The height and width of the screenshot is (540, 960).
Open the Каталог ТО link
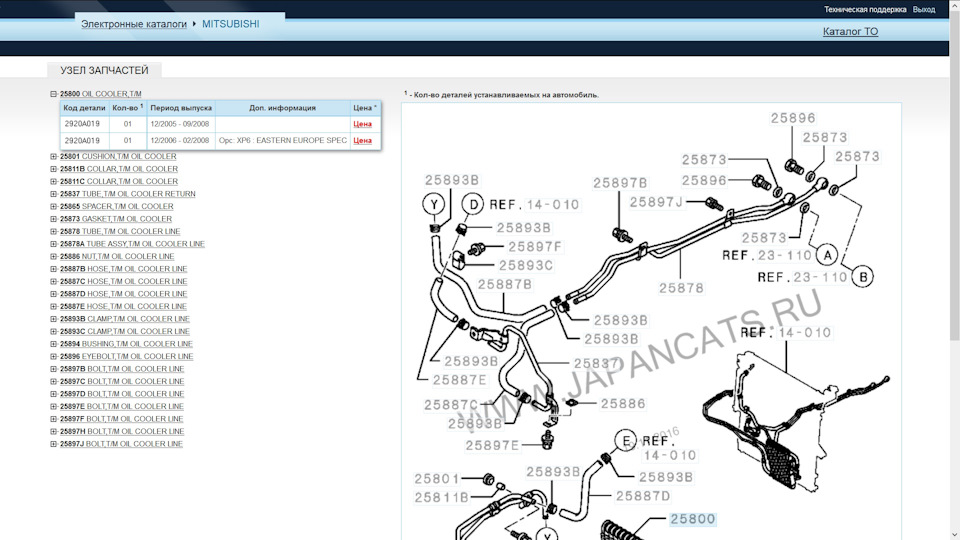tap(850, 32)
